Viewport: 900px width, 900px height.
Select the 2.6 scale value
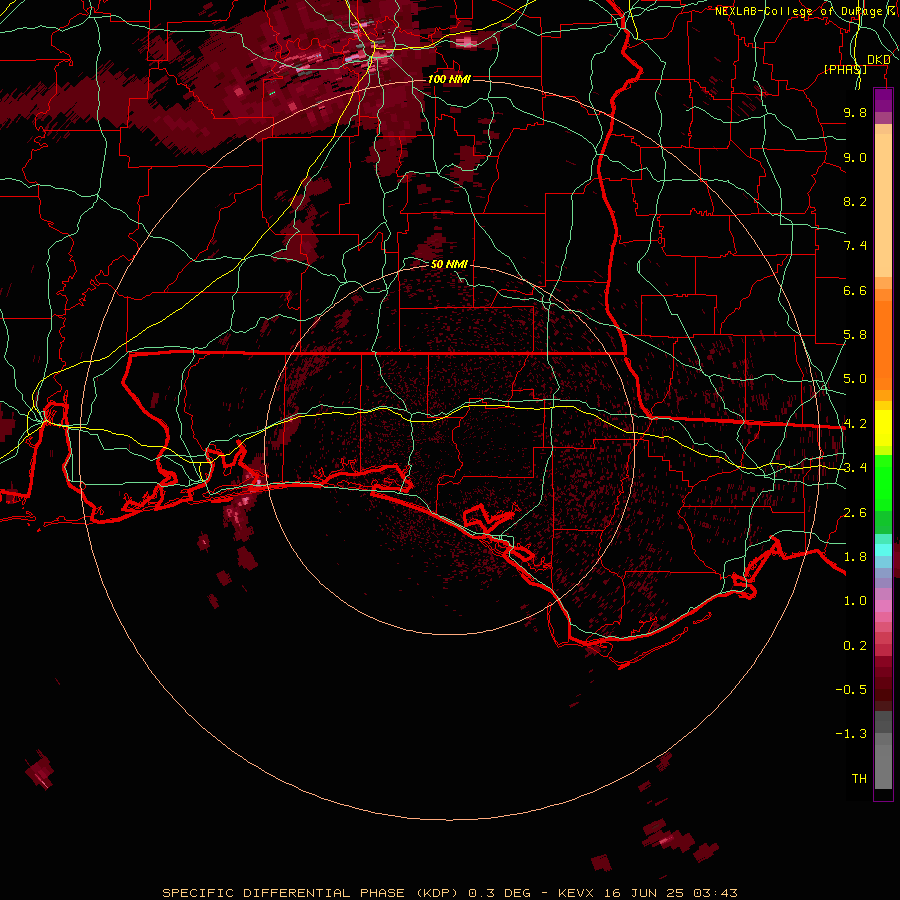pyautogui.click(x=855, y=513)
